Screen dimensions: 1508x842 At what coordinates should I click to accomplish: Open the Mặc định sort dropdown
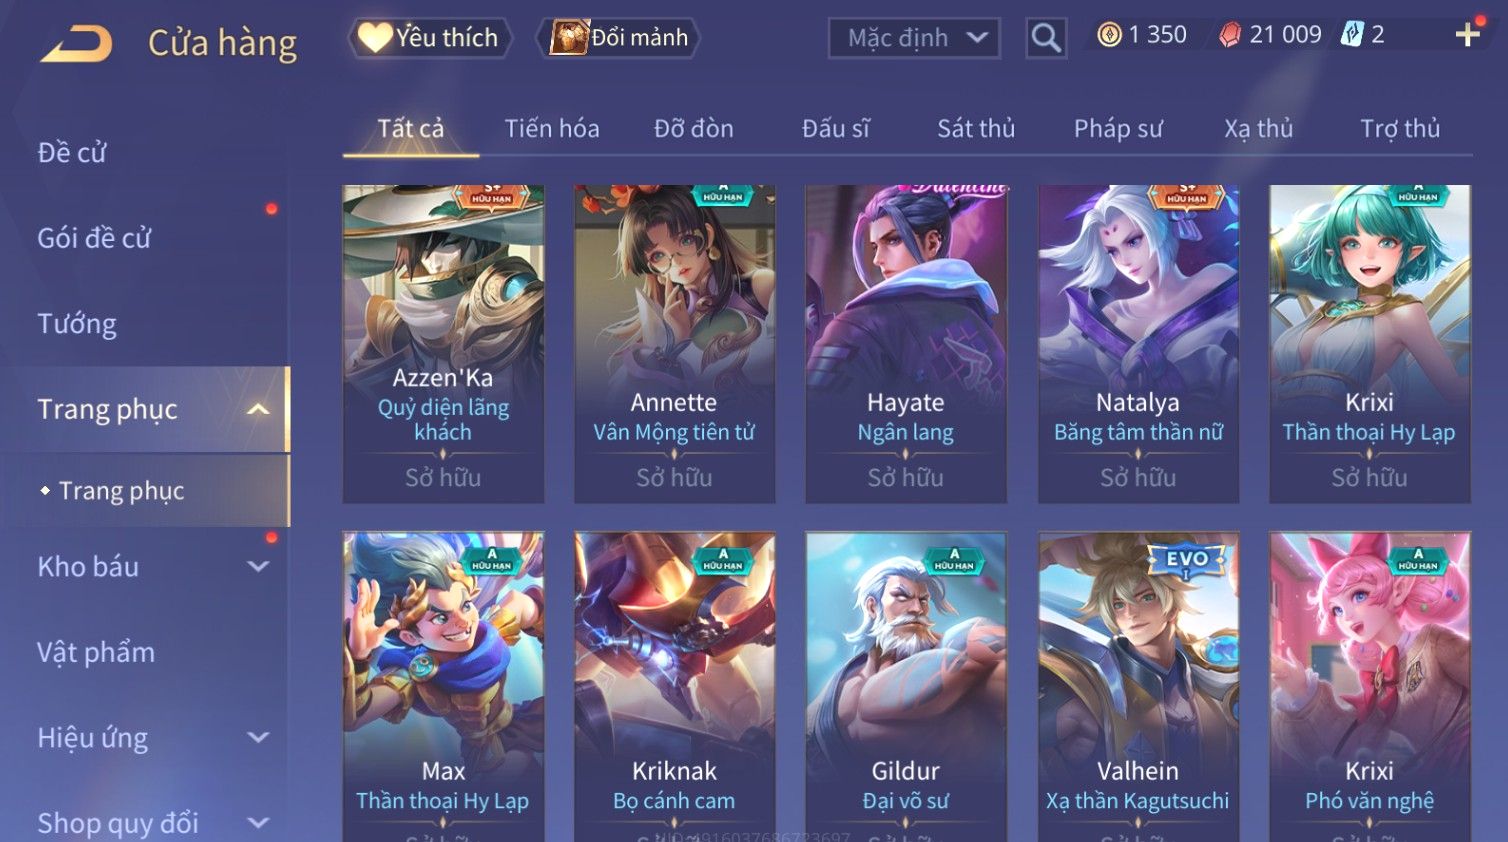pyautogui.click(x=914, y=38)
